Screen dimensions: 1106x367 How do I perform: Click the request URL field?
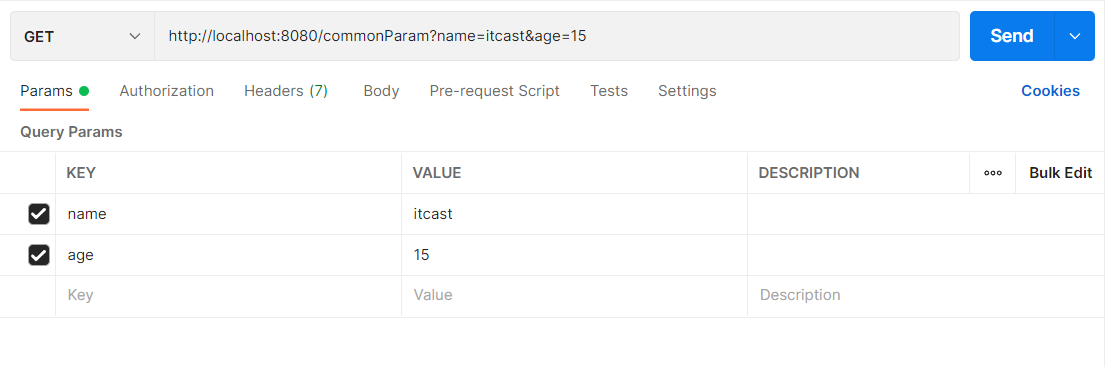pyautogui.click(x=557, y=36)
